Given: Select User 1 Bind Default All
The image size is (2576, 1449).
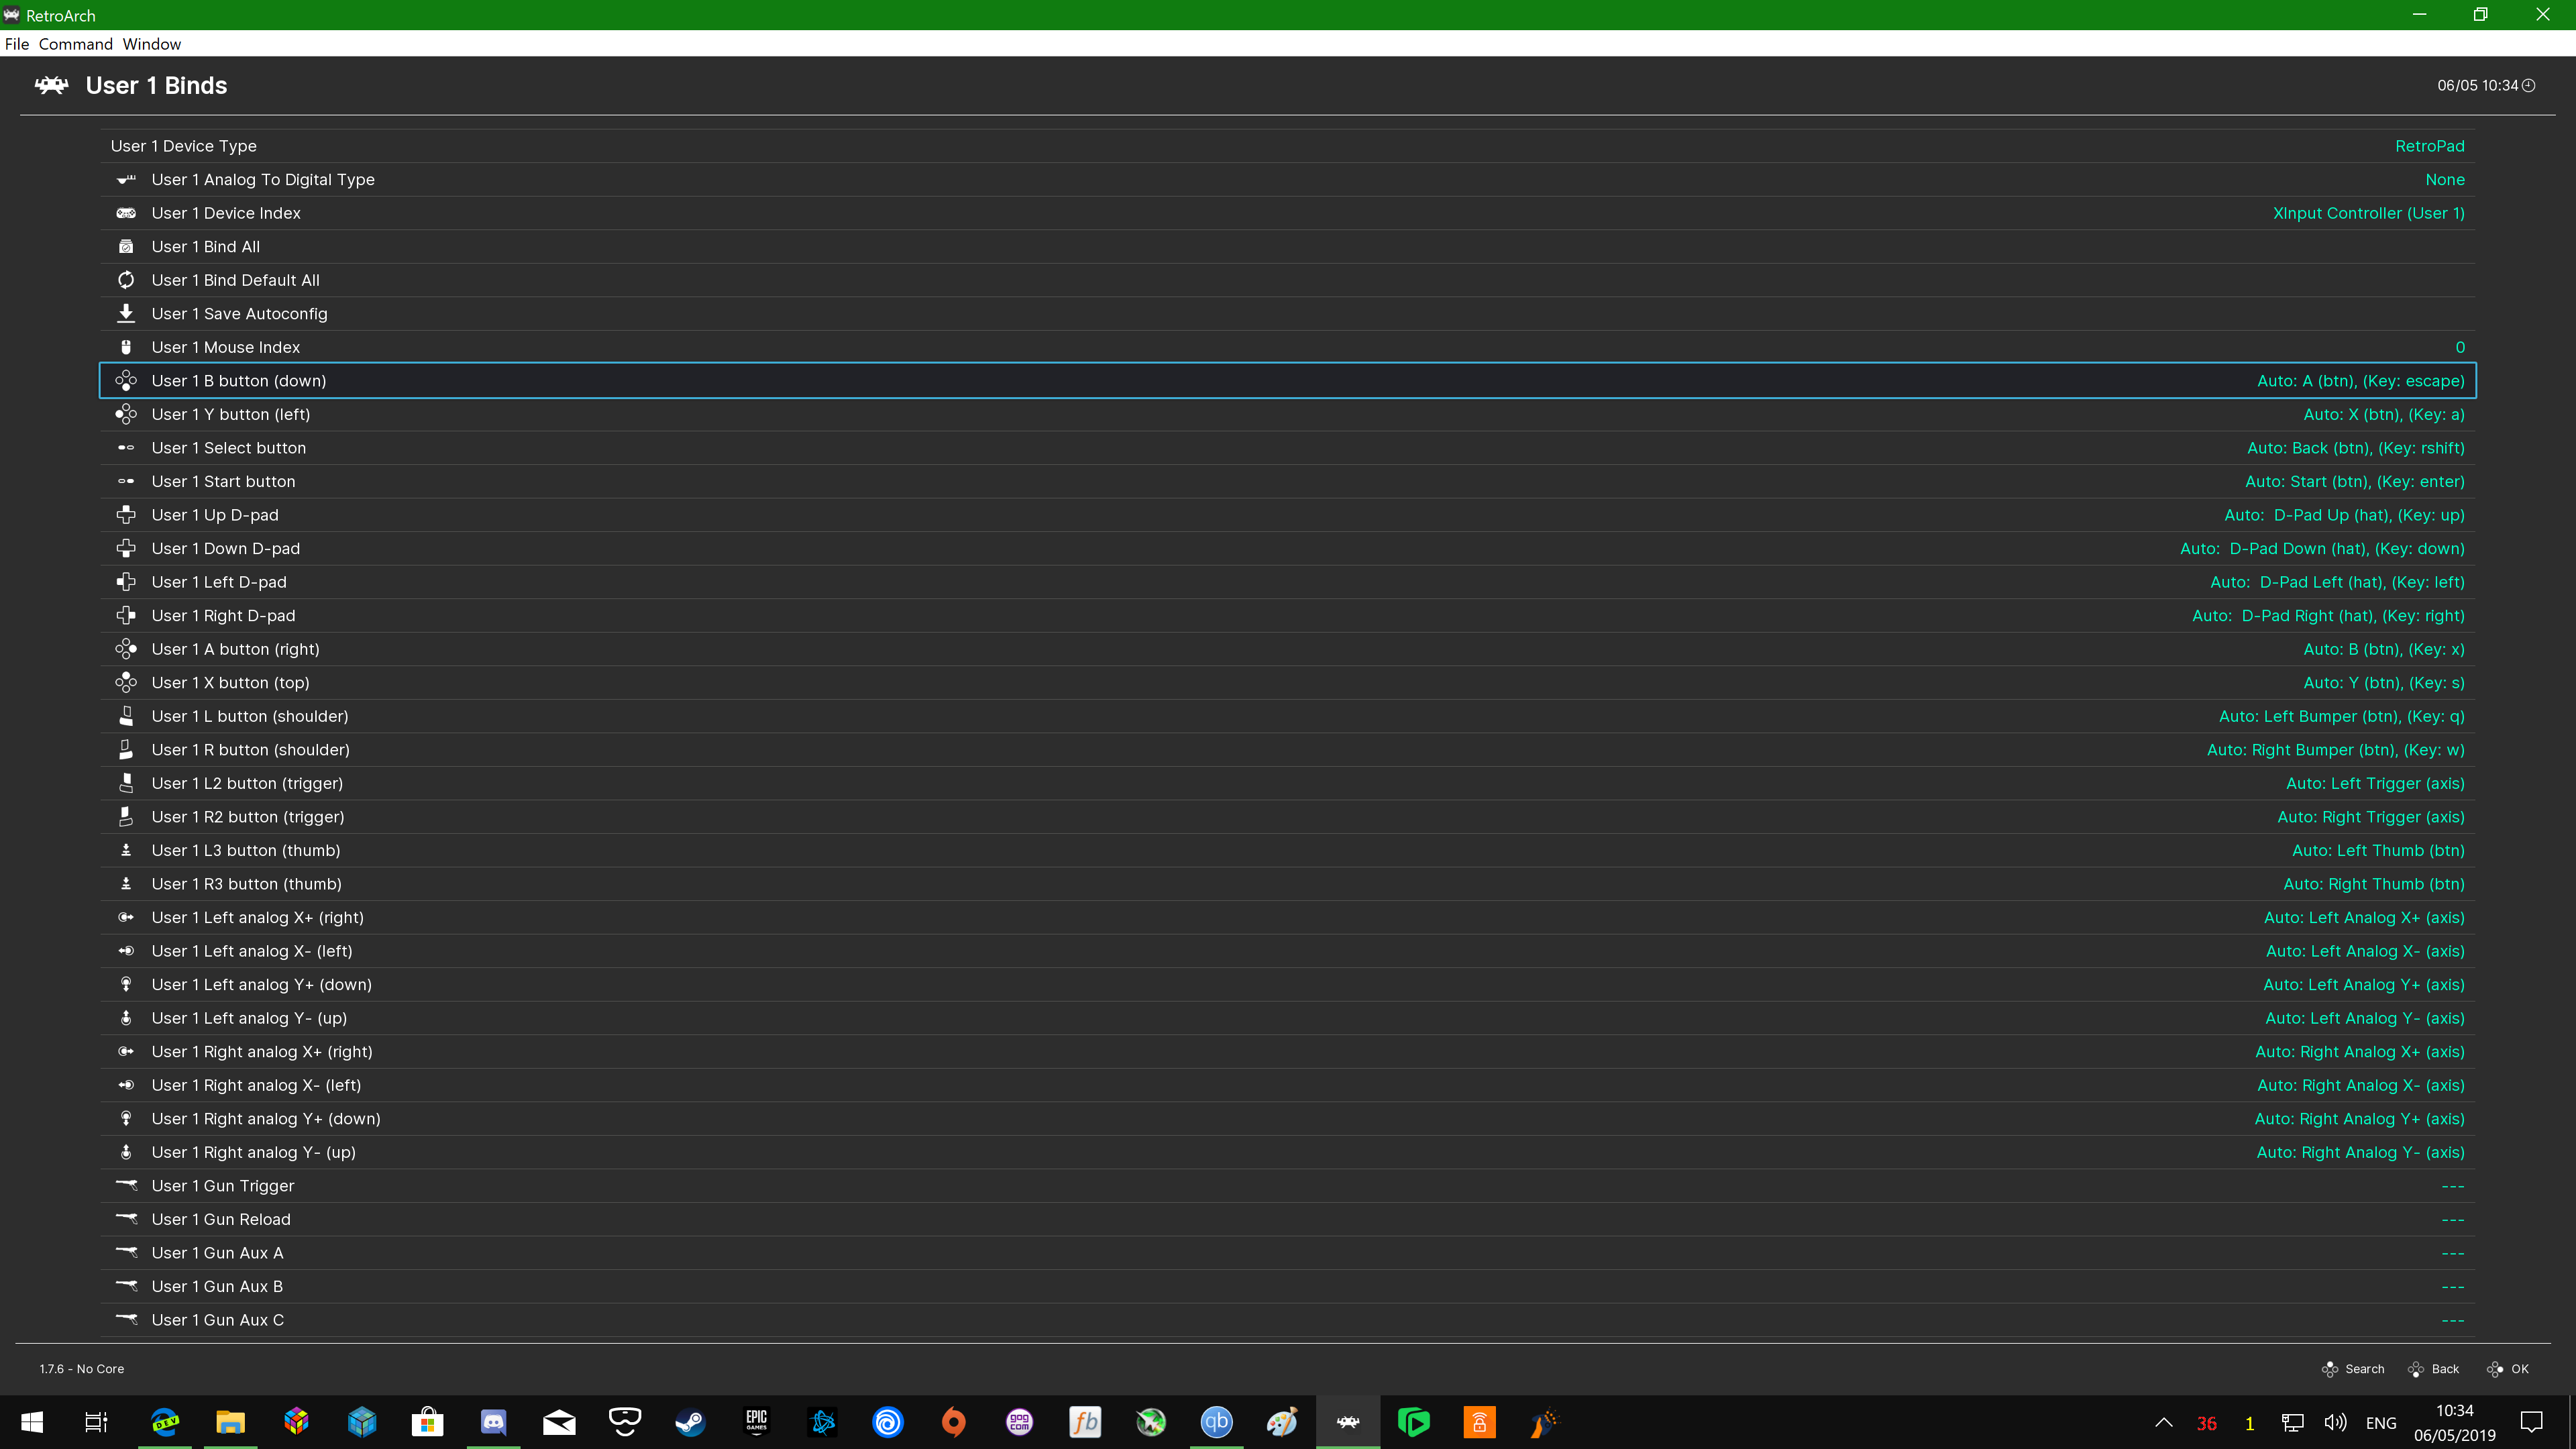Looking at the screenshot, I should coord(1288,280).
